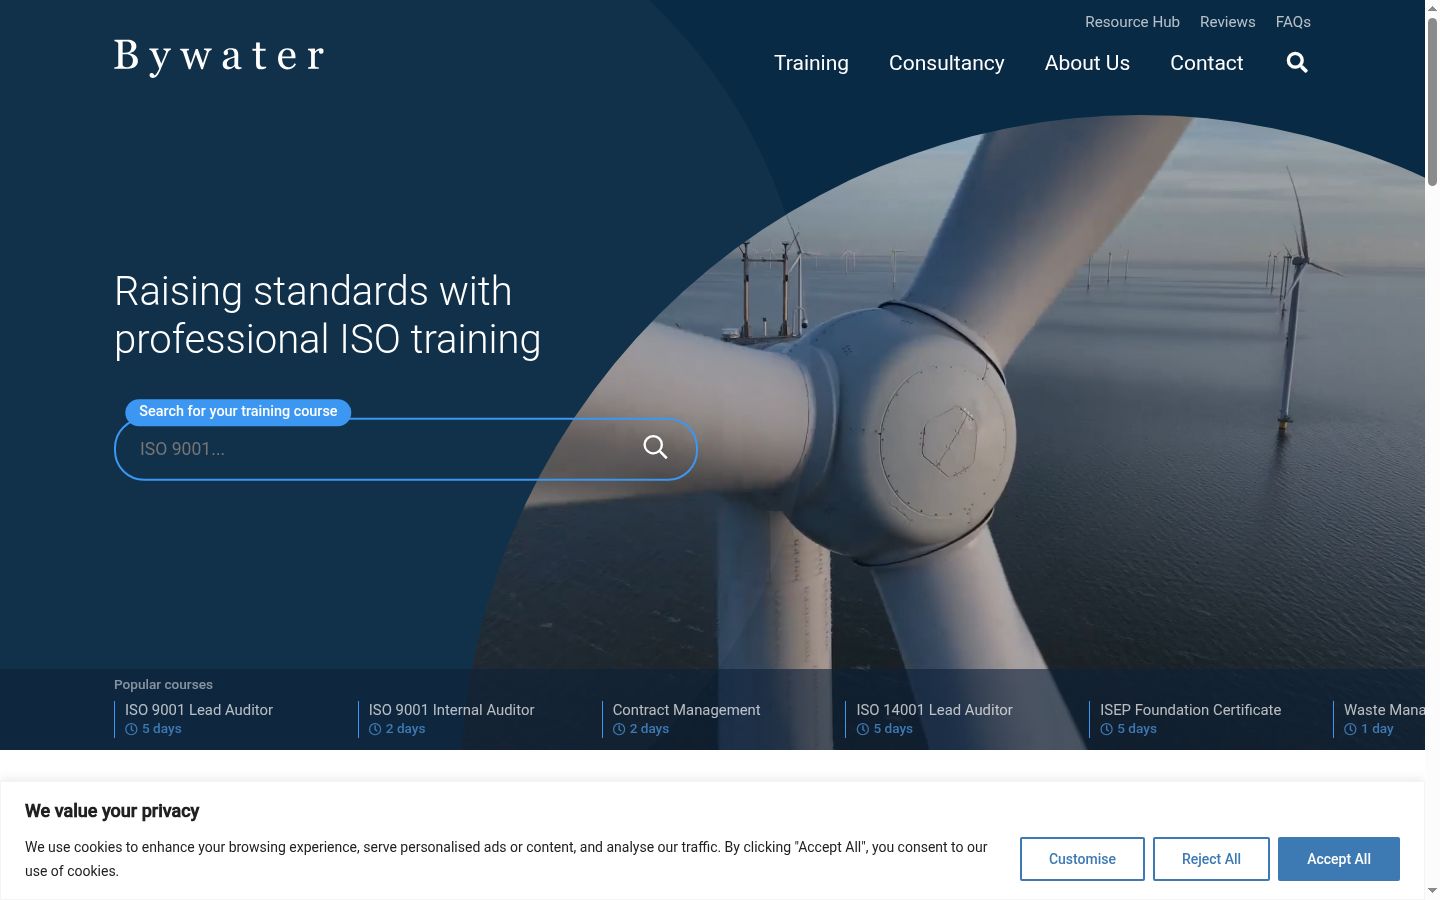Image resolution: width=1440 pixels, height=900 pixels.
Task: Click Reject All cookies button
Action: (1211, 859)
